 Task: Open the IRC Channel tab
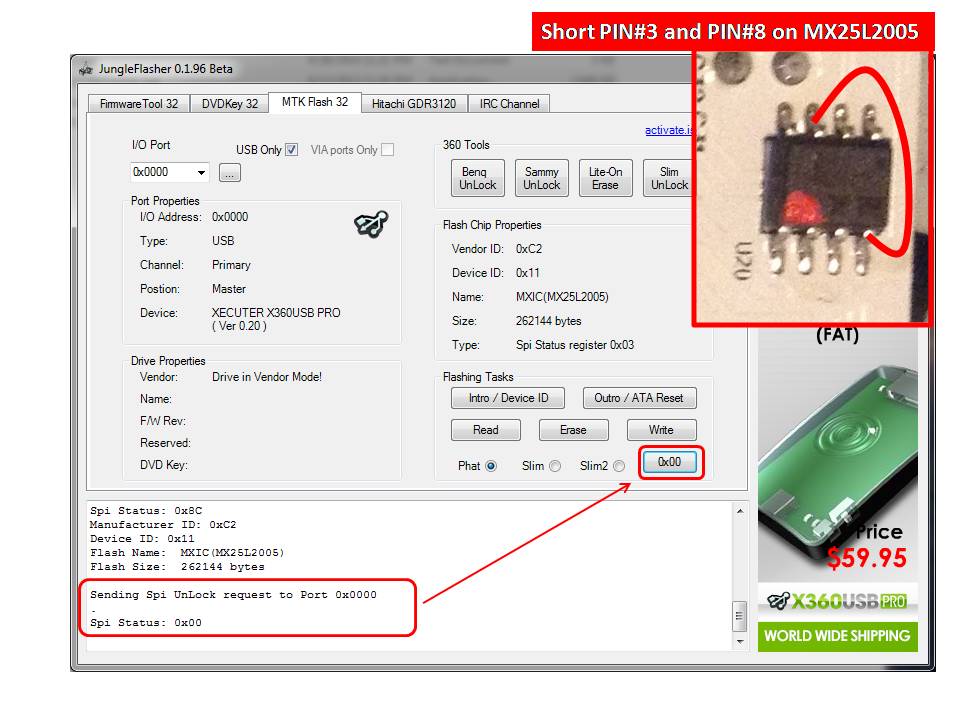coord(509,104)
